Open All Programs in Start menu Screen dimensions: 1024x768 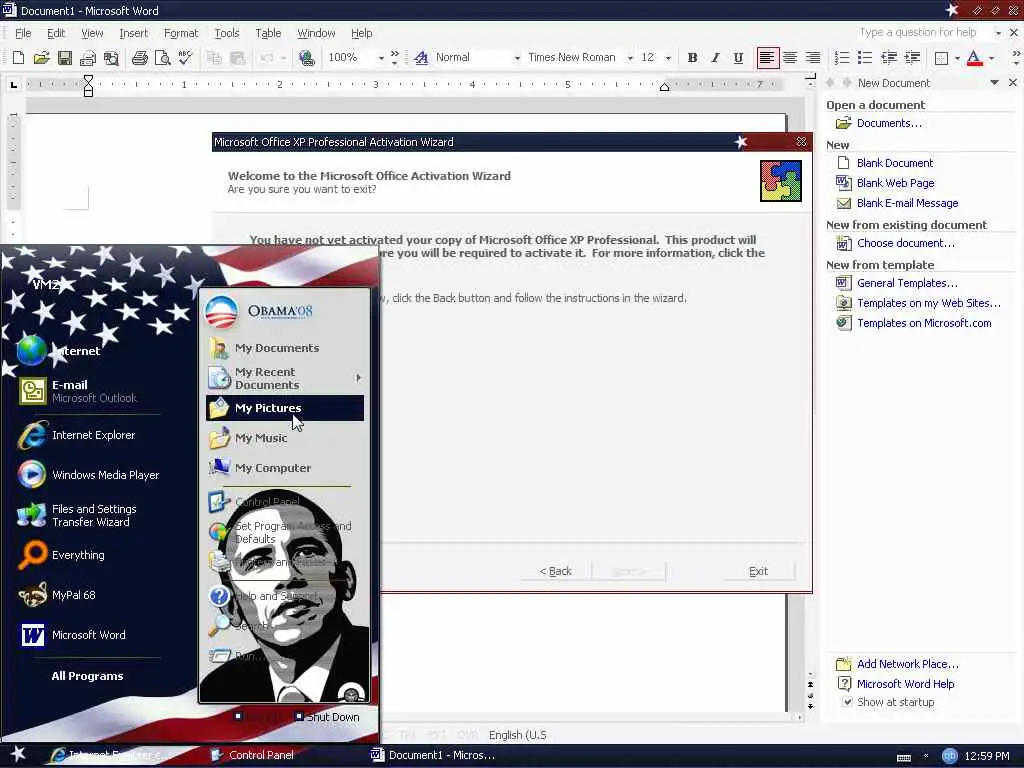(x=88, y=676)
